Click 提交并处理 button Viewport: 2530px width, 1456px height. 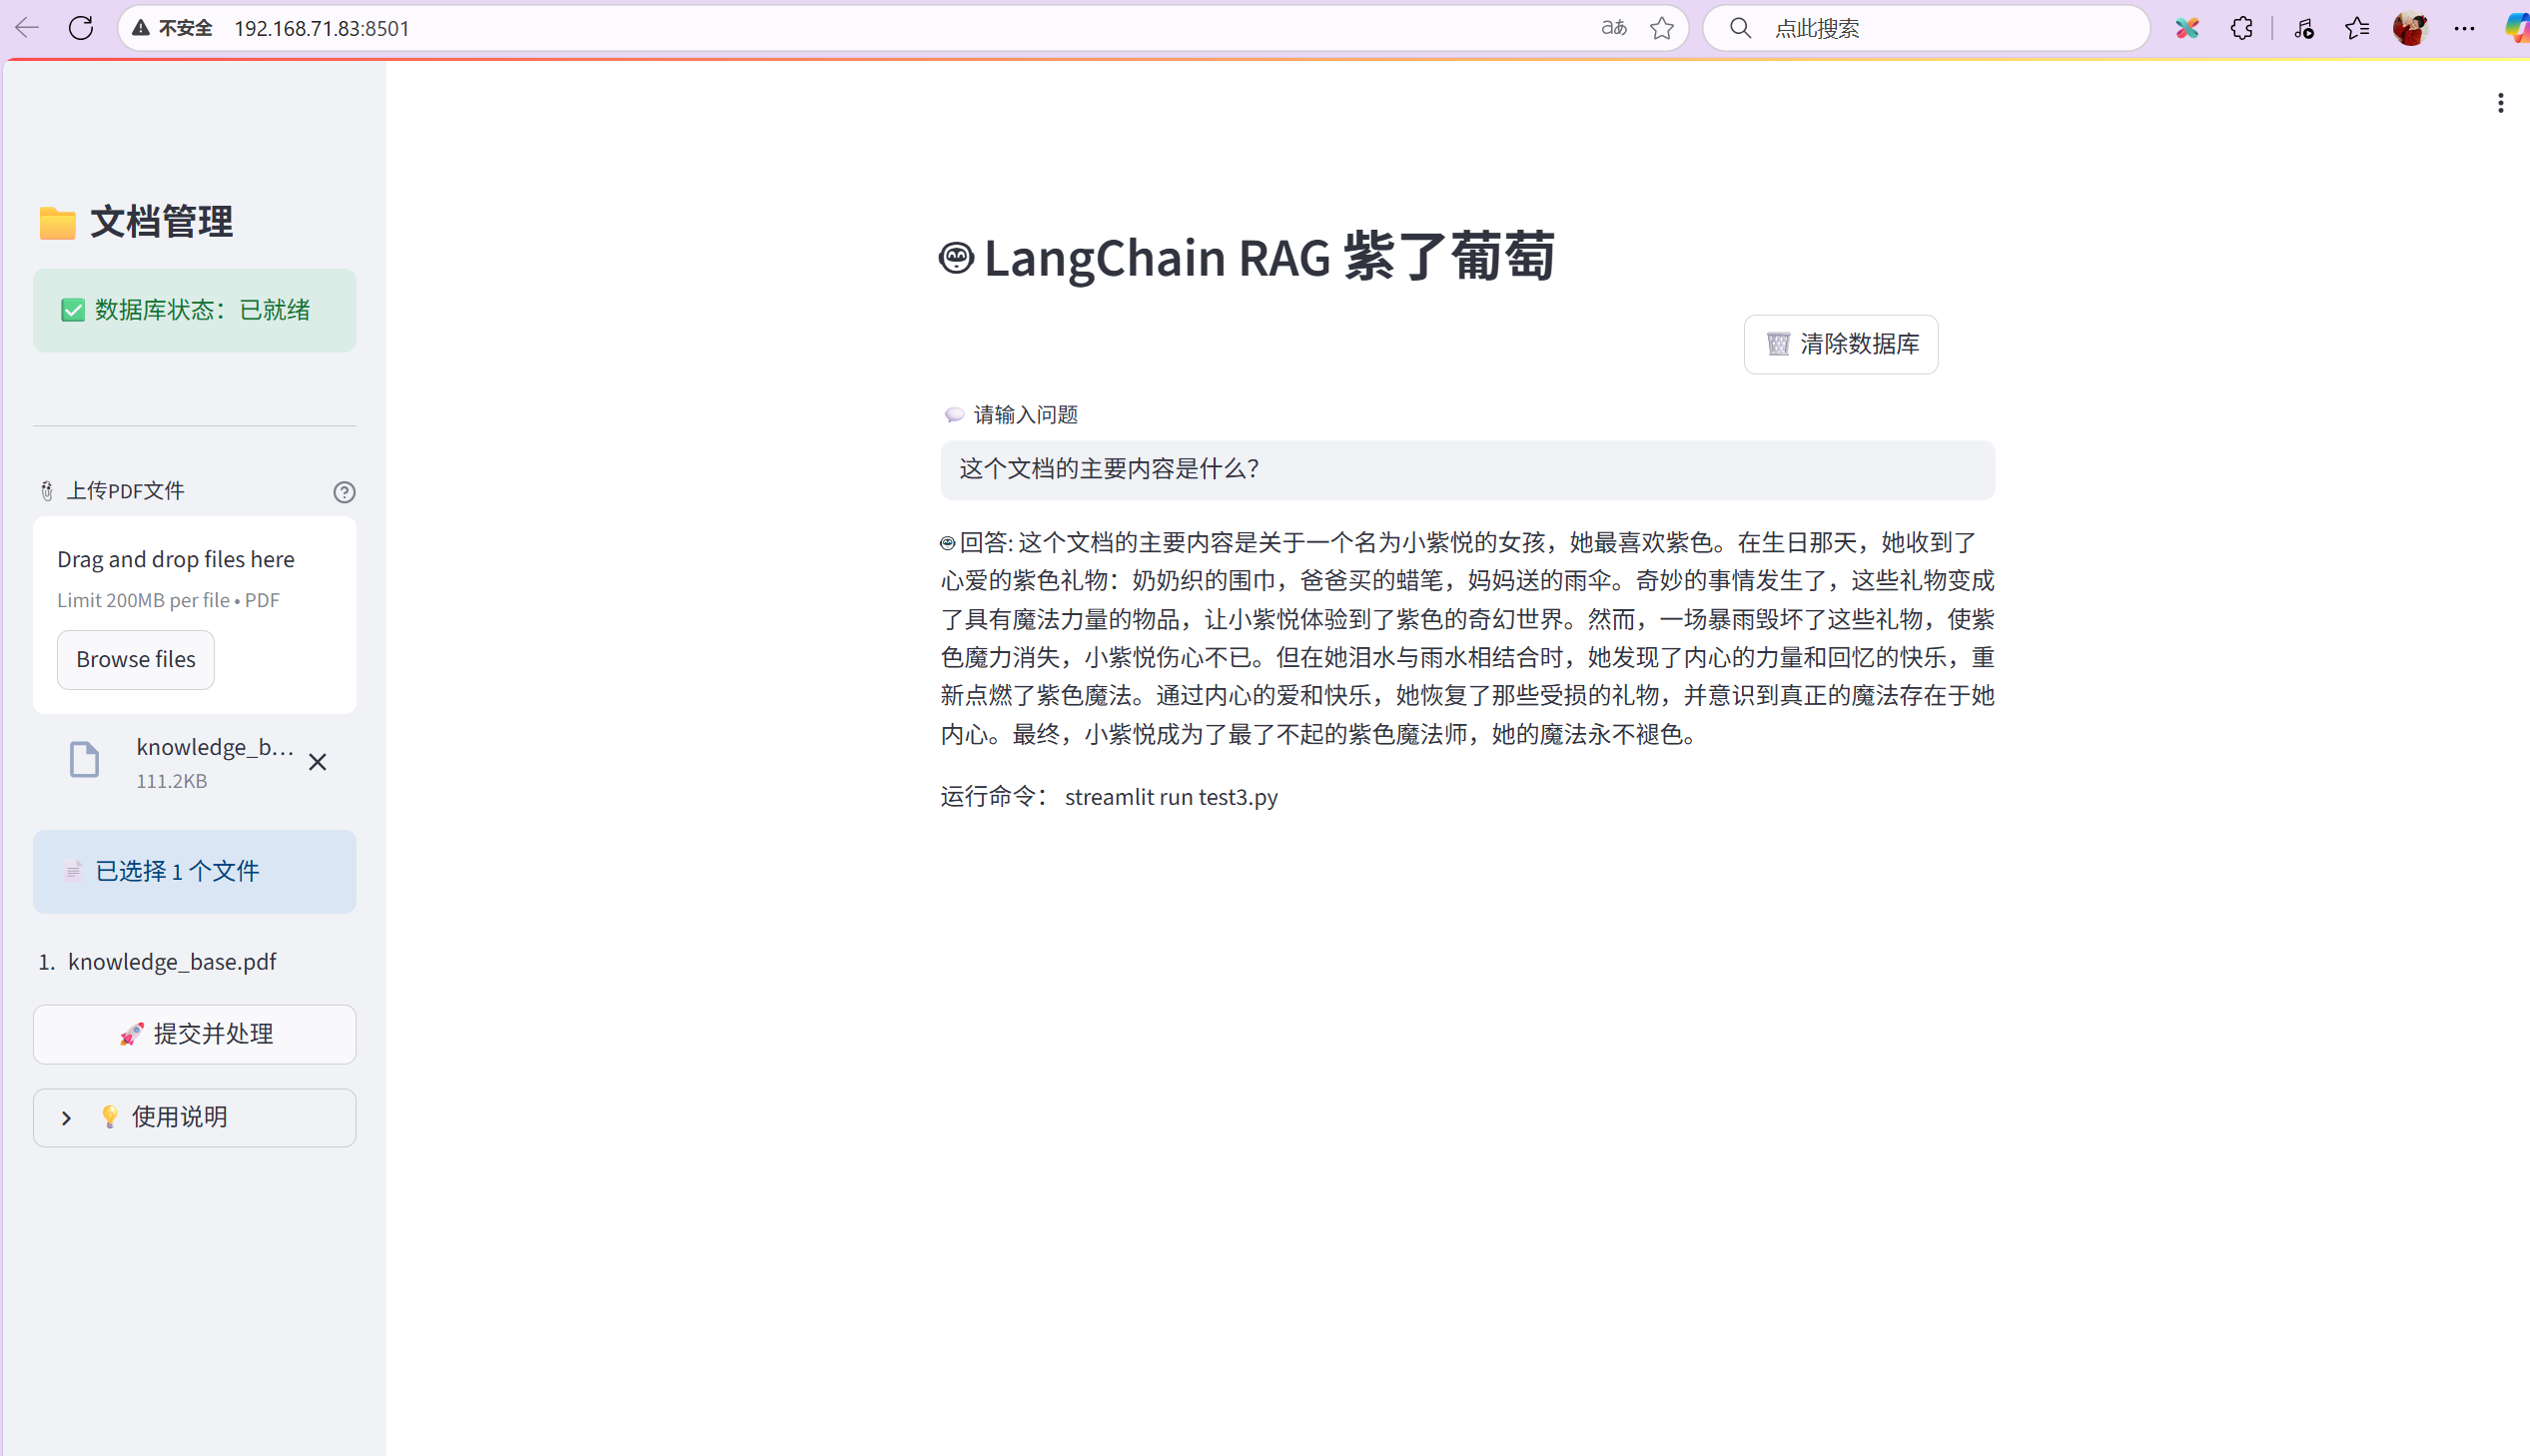pos(195,1034)
